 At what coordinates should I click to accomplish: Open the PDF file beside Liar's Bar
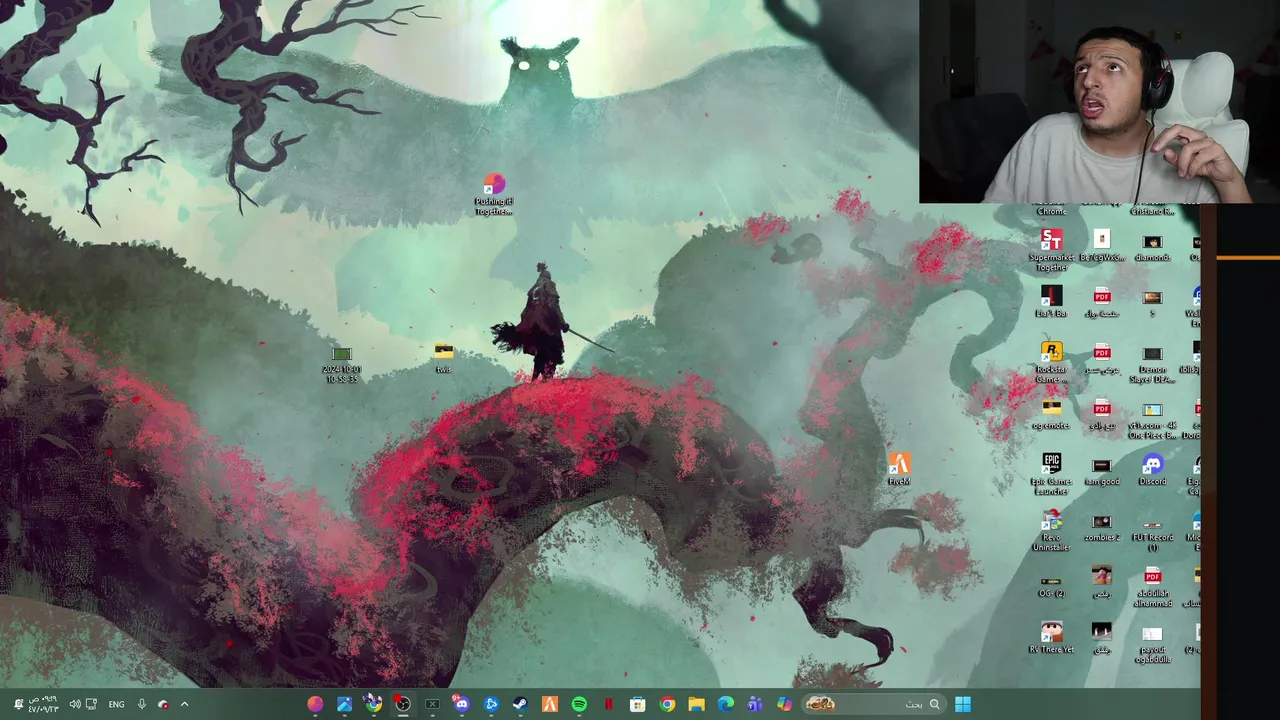[1101, 302]
